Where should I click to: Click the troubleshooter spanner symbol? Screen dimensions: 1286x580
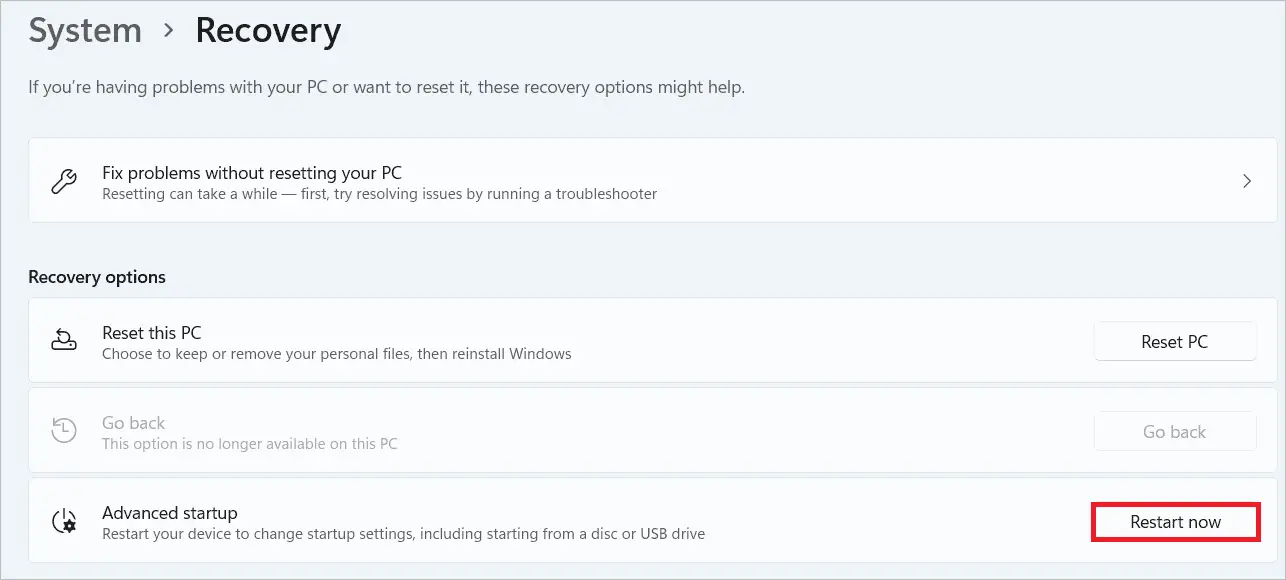(x=64, y=180)
